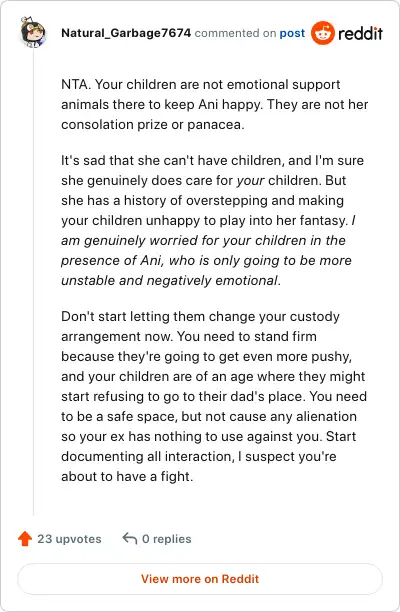The width and height of the screenshot is (400, 612).
Task: Click the phrase "consolation prize or panacea"
Action: point(153,125)
